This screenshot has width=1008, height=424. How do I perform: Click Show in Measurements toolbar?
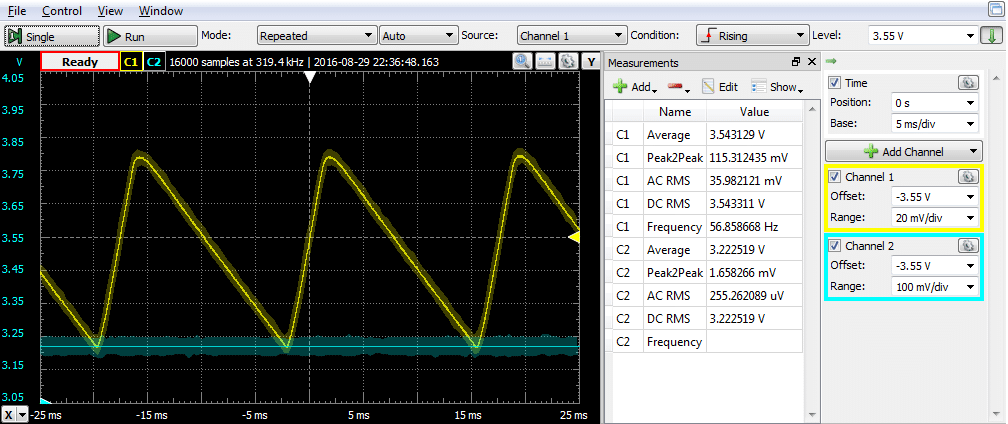[x=777, y=87]
